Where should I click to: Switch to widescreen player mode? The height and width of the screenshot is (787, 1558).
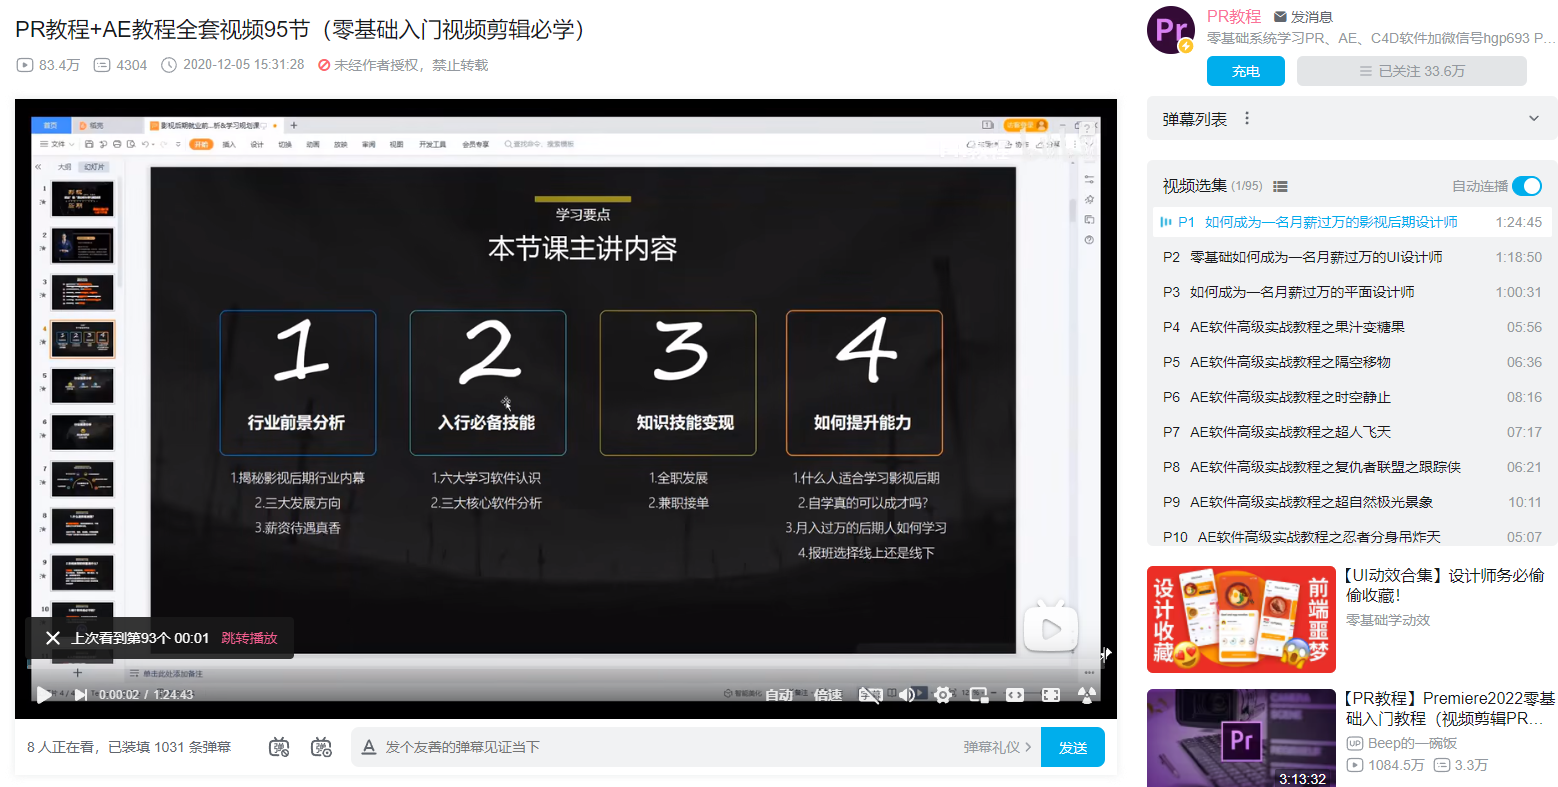(1015, 695)
